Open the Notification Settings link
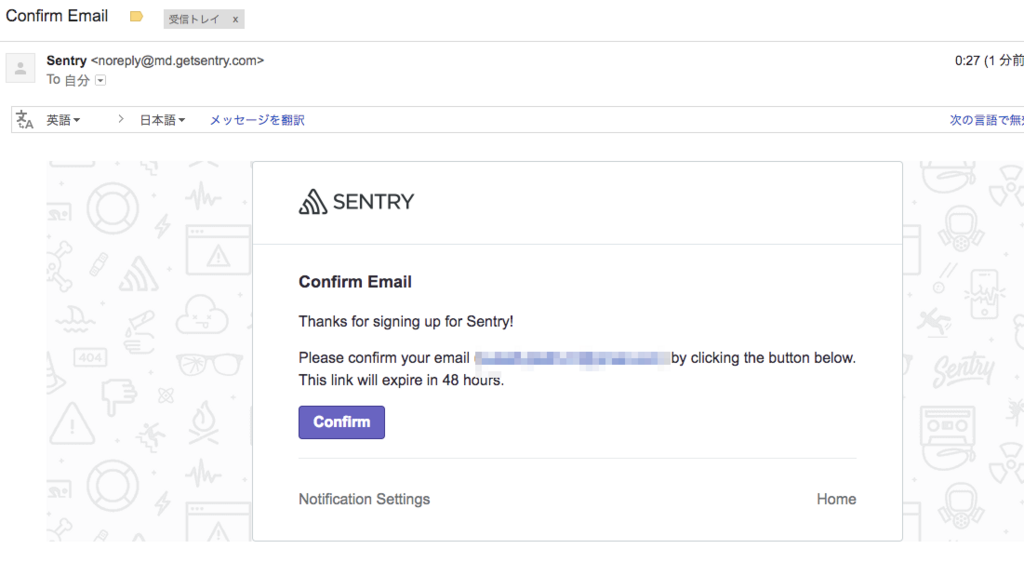 364,499
